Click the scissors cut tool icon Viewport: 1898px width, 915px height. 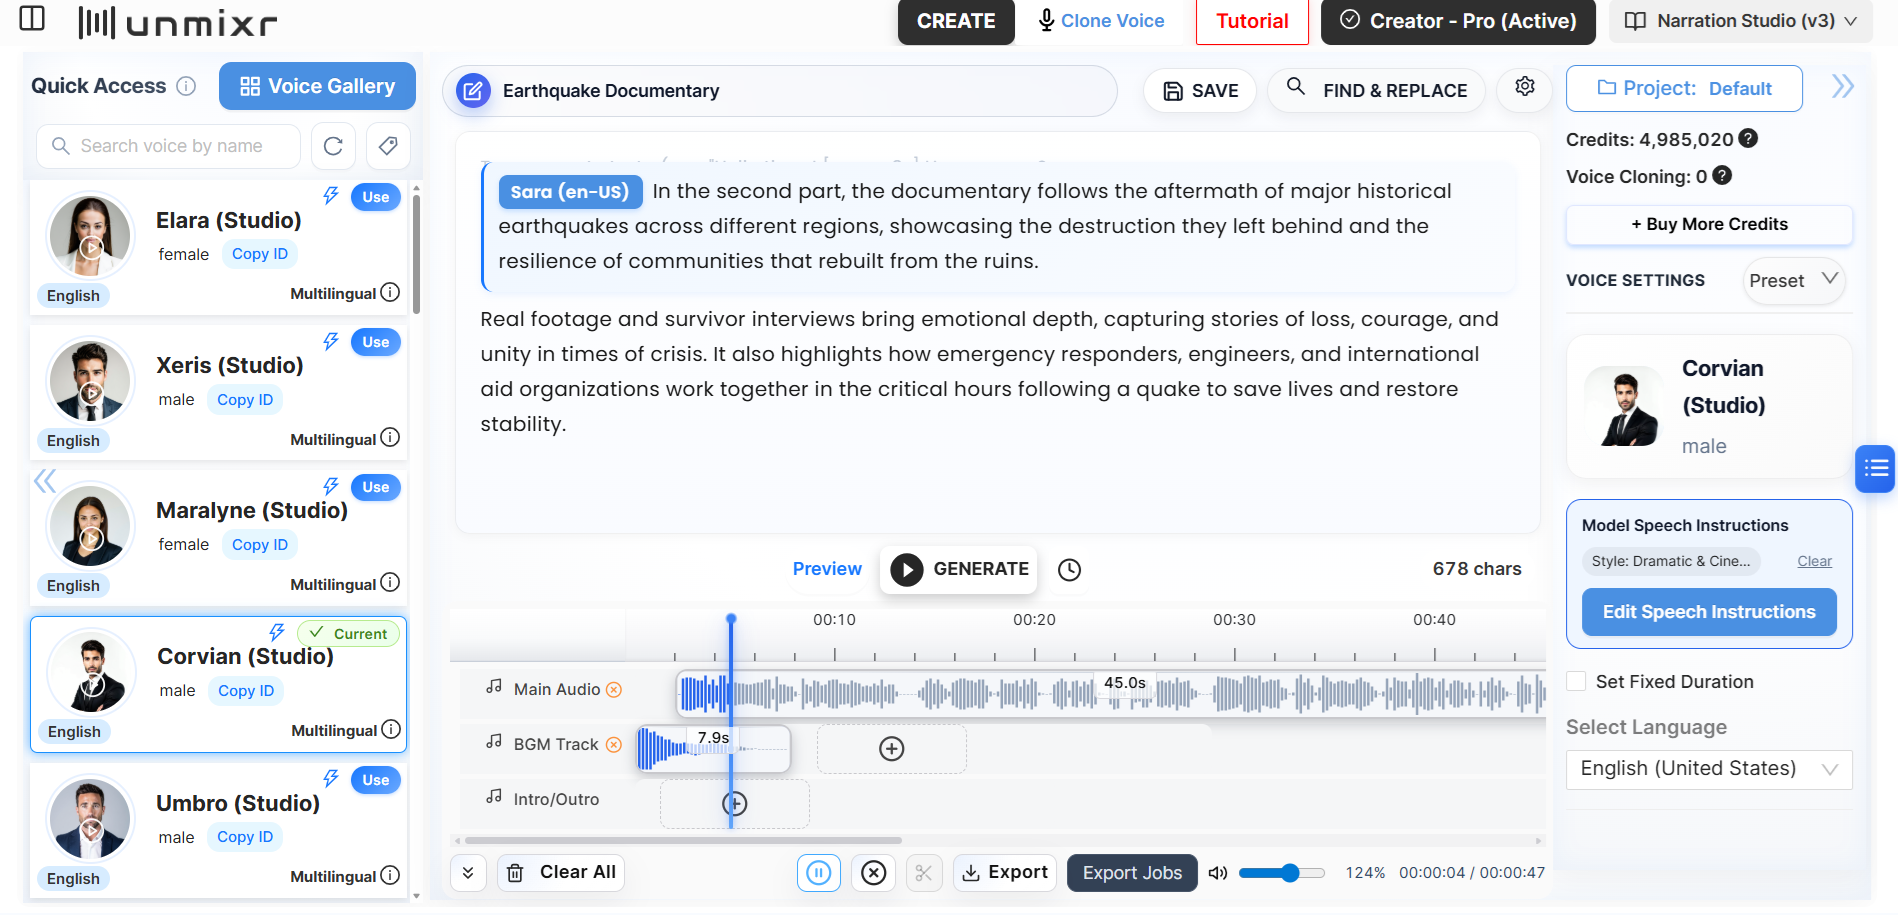923,873
